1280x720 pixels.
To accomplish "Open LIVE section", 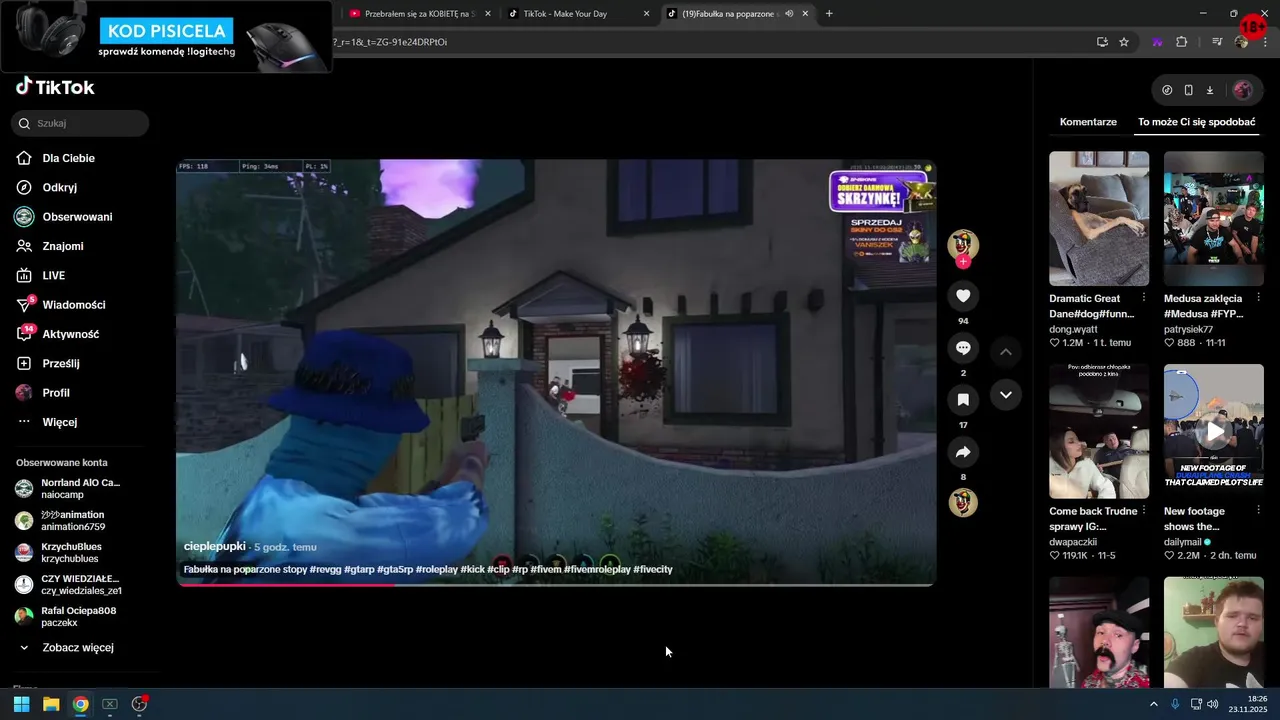I will coord(53,275).
